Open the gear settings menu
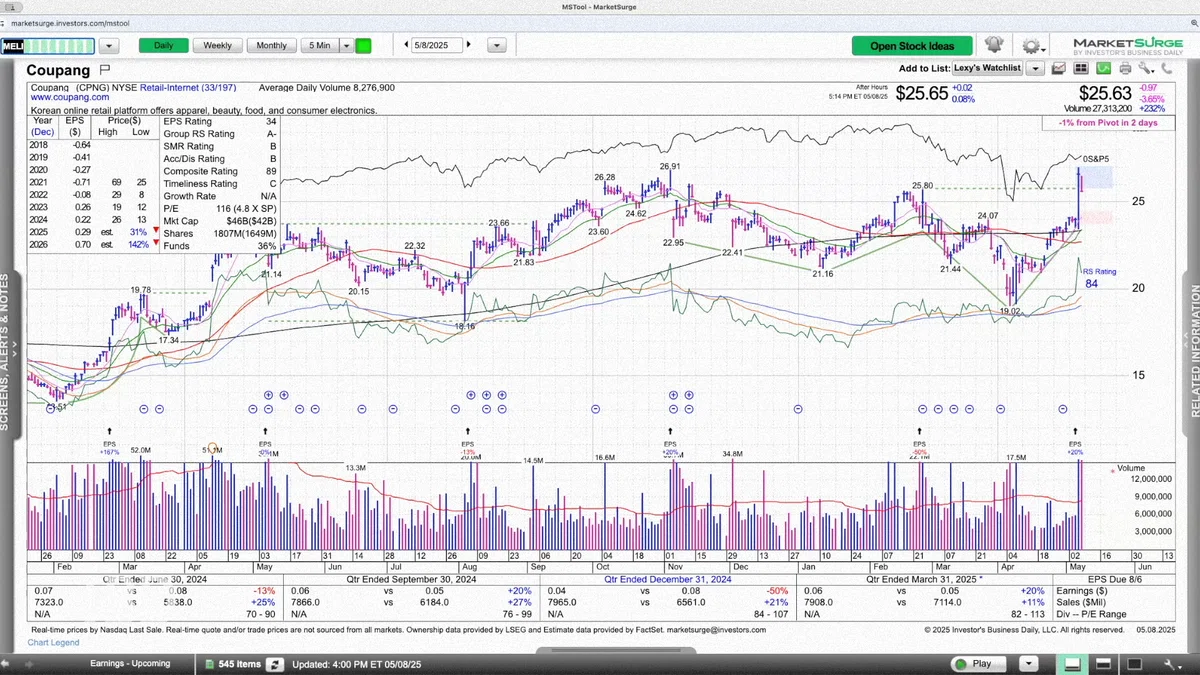The image size is (1200, 675). point(1030,45)
